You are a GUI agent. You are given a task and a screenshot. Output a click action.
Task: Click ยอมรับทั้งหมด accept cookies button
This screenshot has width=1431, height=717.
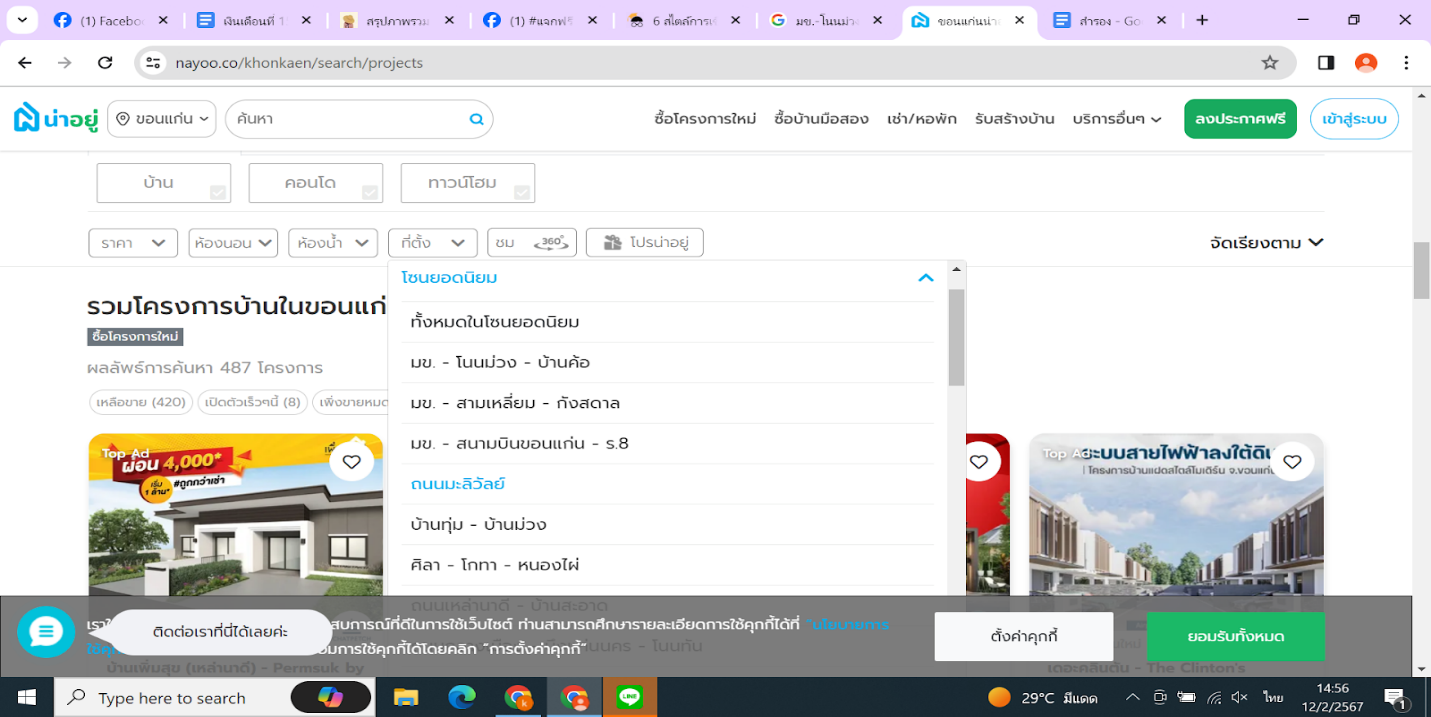click(x=1236, y=636)
